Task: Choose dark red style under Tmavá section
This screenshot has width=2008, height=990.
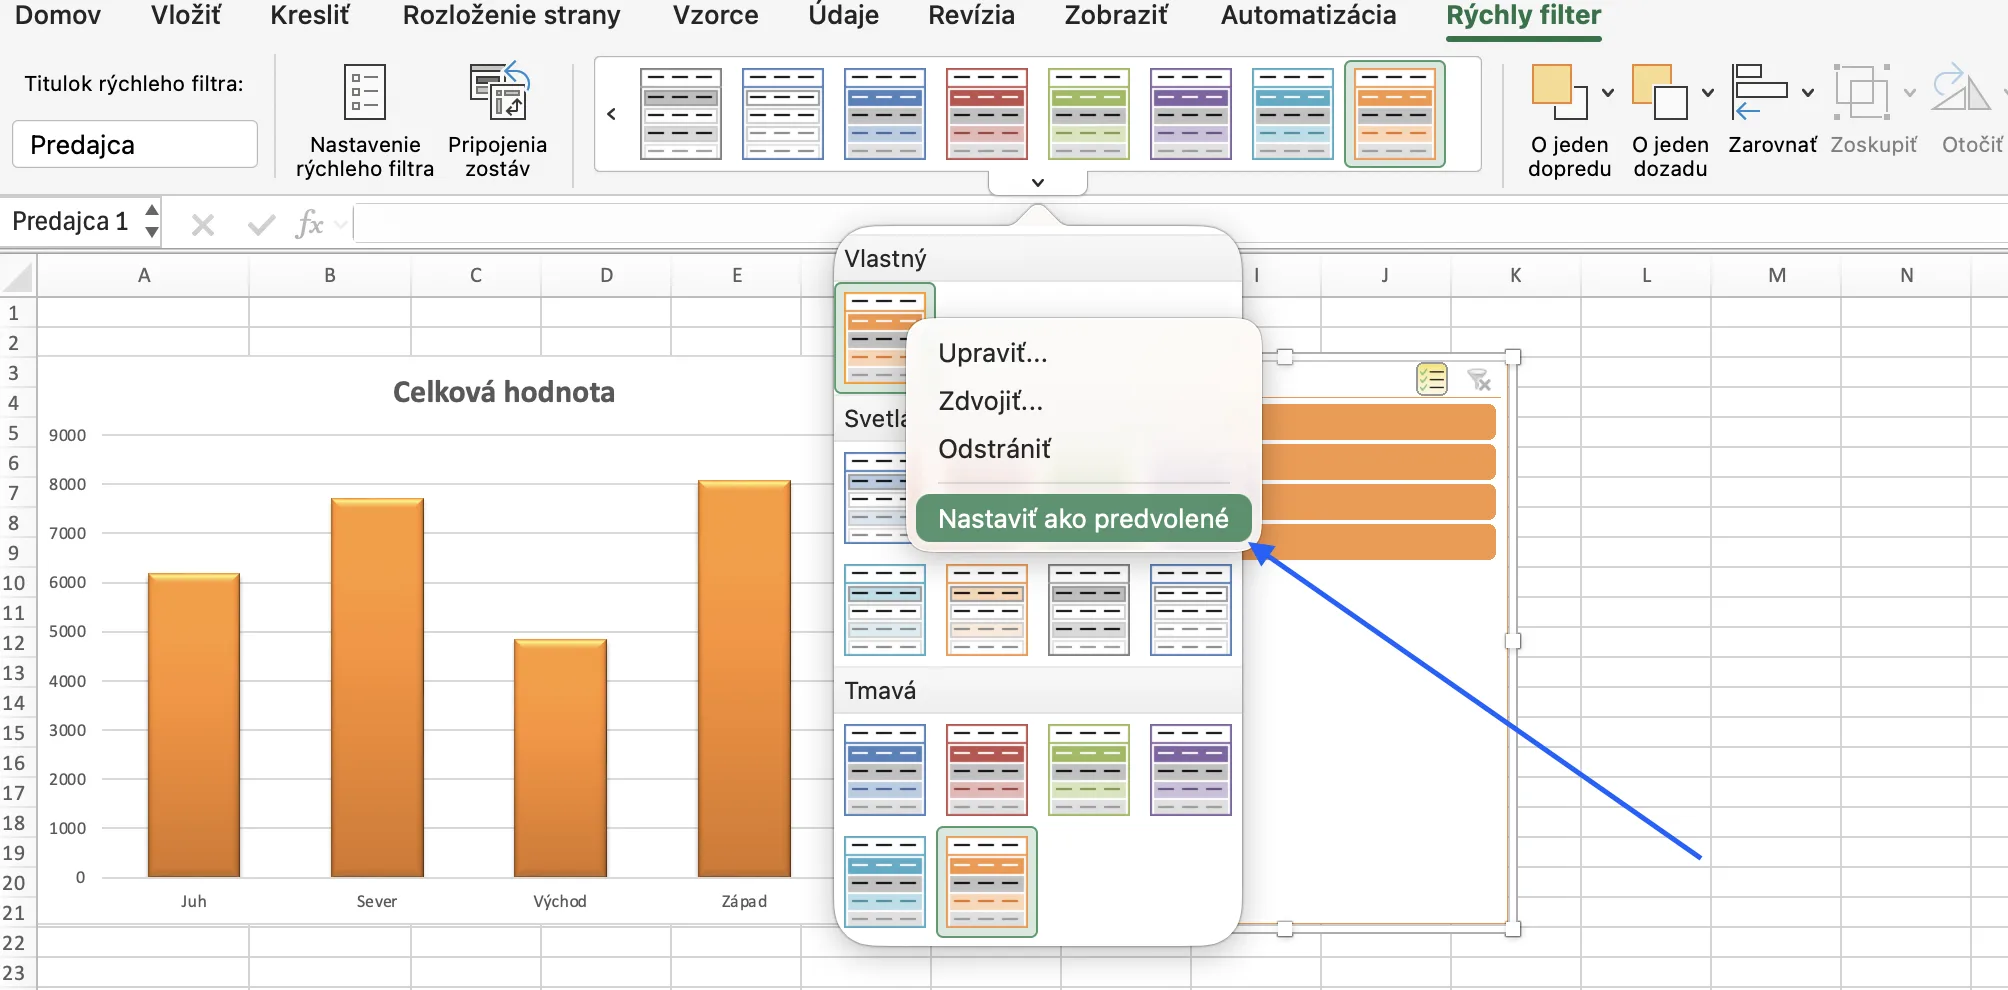Action: tap(987, 770)
